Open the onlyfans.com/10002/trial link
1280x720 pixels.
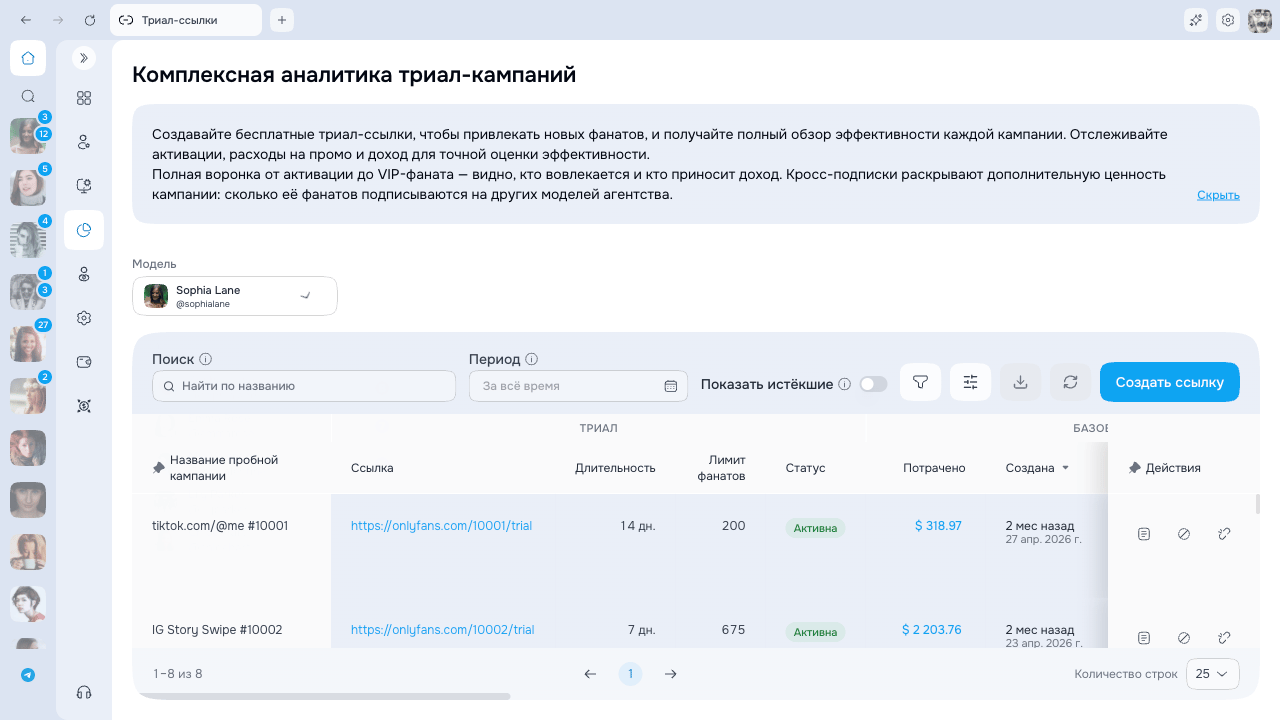click(x=442, y=630)
